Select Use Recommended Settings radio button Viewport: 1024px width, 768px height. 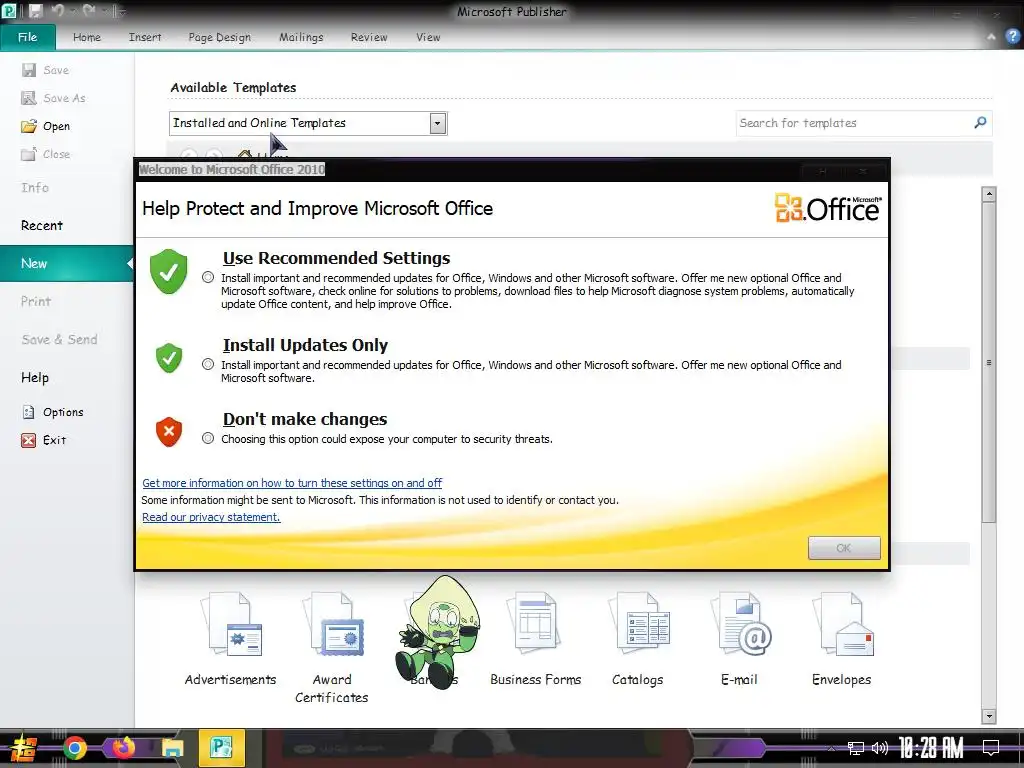208,277
